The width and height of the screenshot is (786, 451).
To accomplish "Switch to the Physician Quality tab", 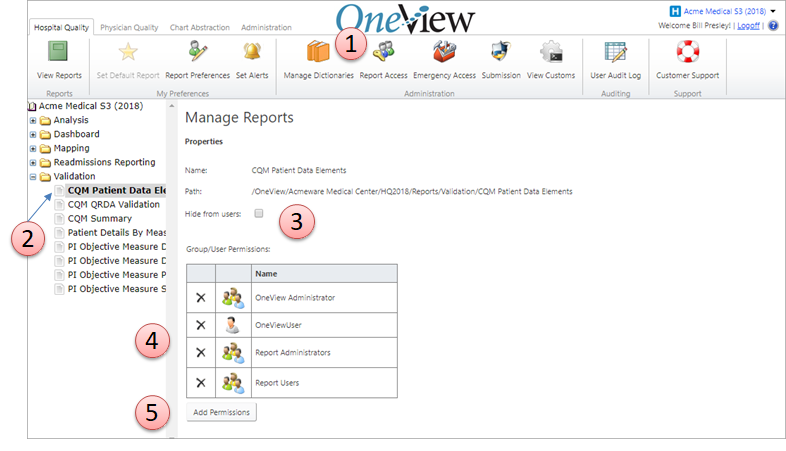I will (x=133, y=27).
